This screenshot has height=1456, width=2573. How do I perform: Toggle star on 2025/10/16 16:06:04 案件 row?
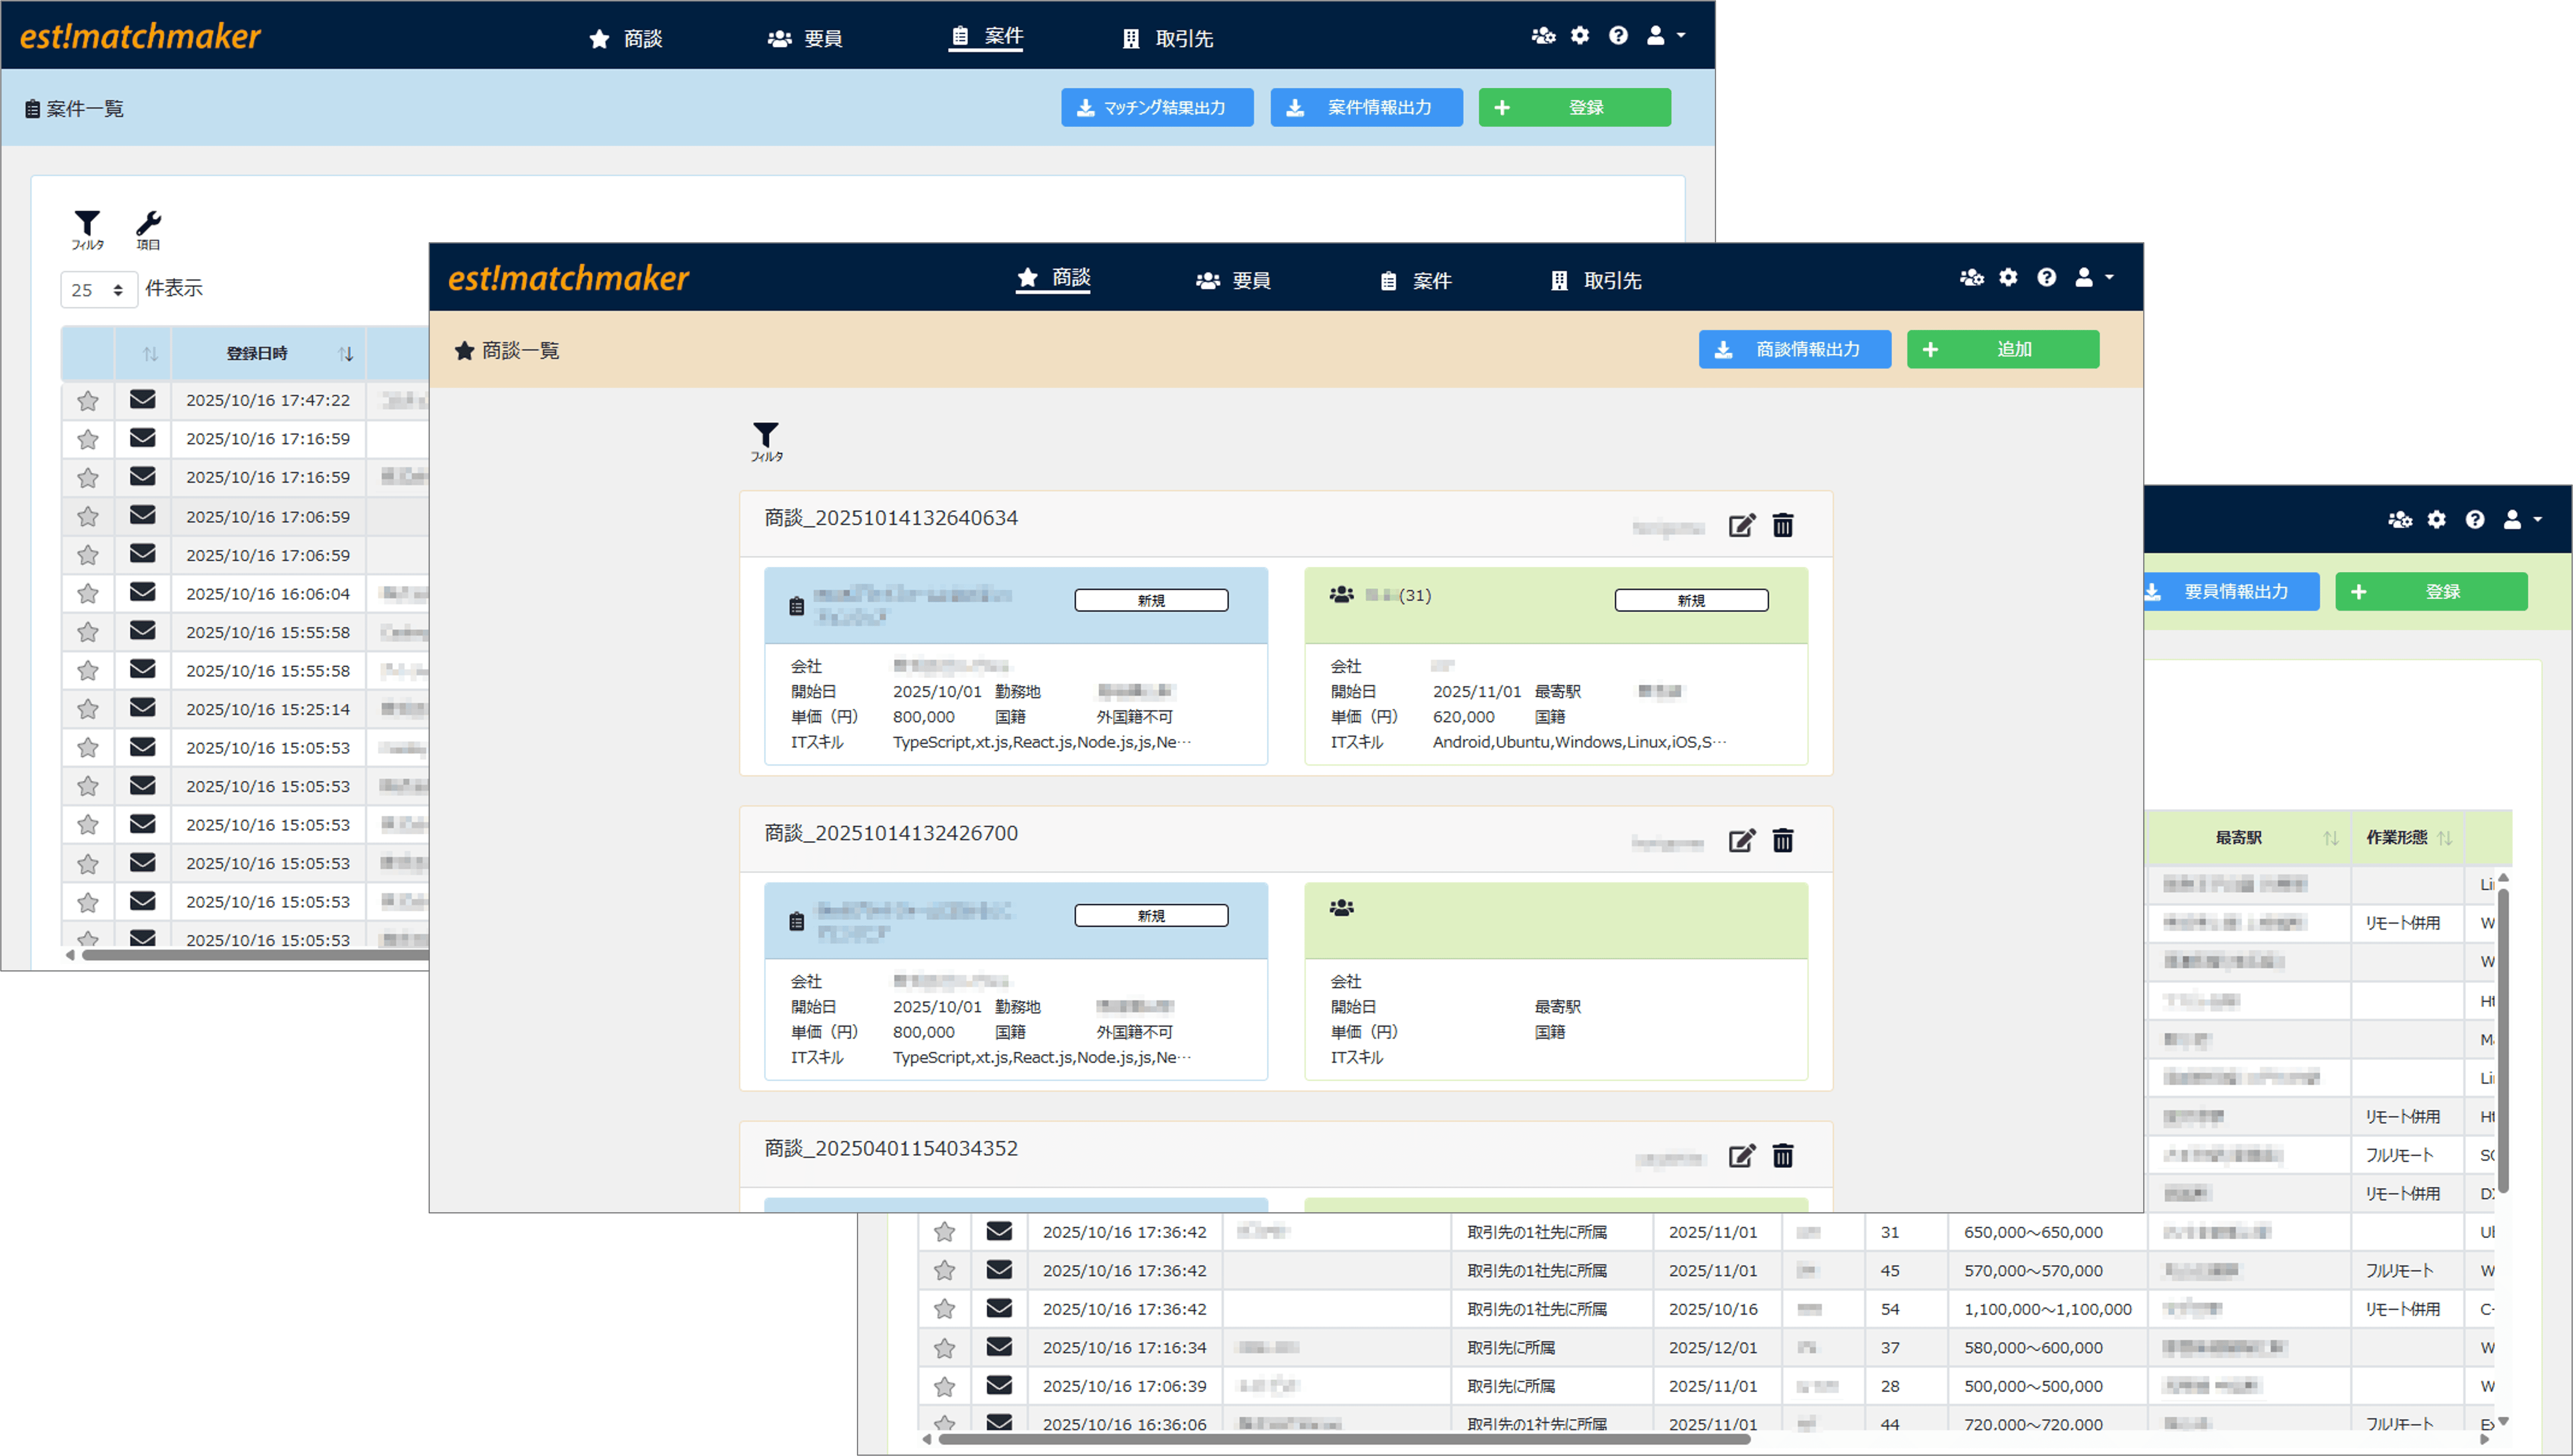point(88,594)
